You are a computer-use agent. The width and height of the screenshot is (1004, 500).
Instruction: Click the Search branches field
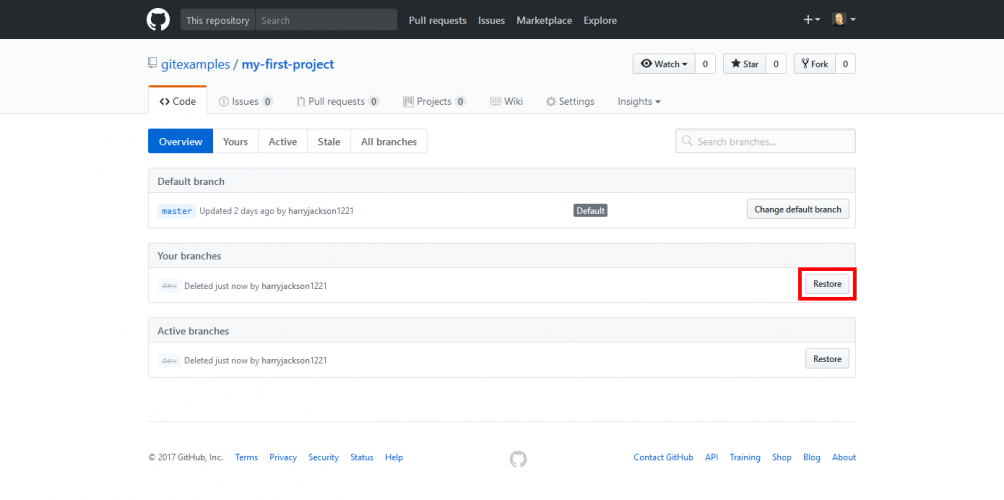point(765,141)
